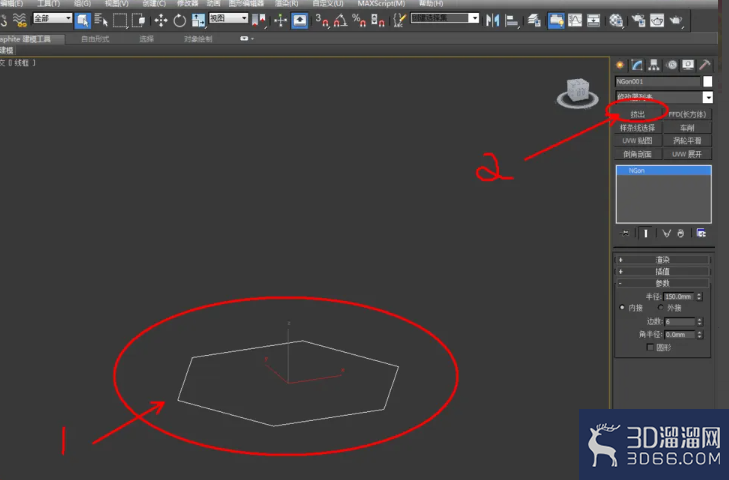Image resolution: width=729 pixels, height=480 pixels.
Task: Open the 组(G) menu
Action: [x=82, y=4]
